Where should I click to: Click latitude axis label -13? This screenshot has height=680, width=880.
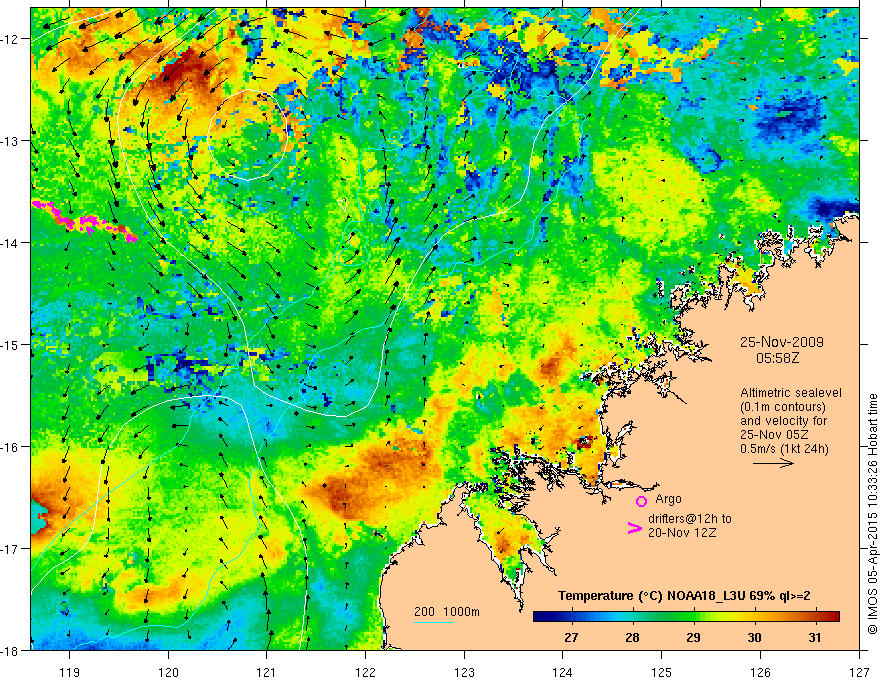(x=10, y=140)
